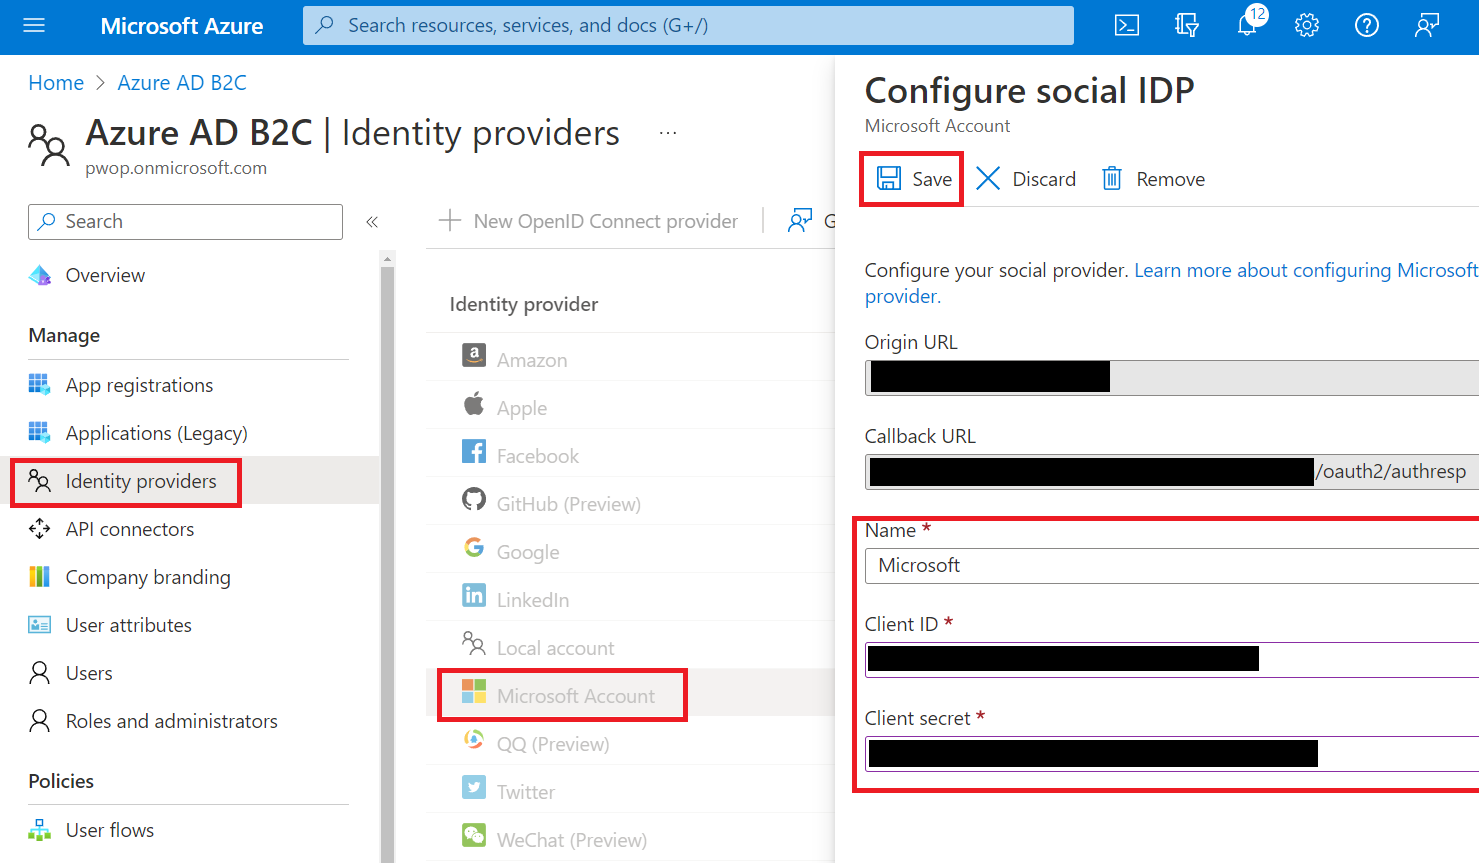Click the Client ID field
This screenshot has width=1479, height=863.
coord(1172,660)
